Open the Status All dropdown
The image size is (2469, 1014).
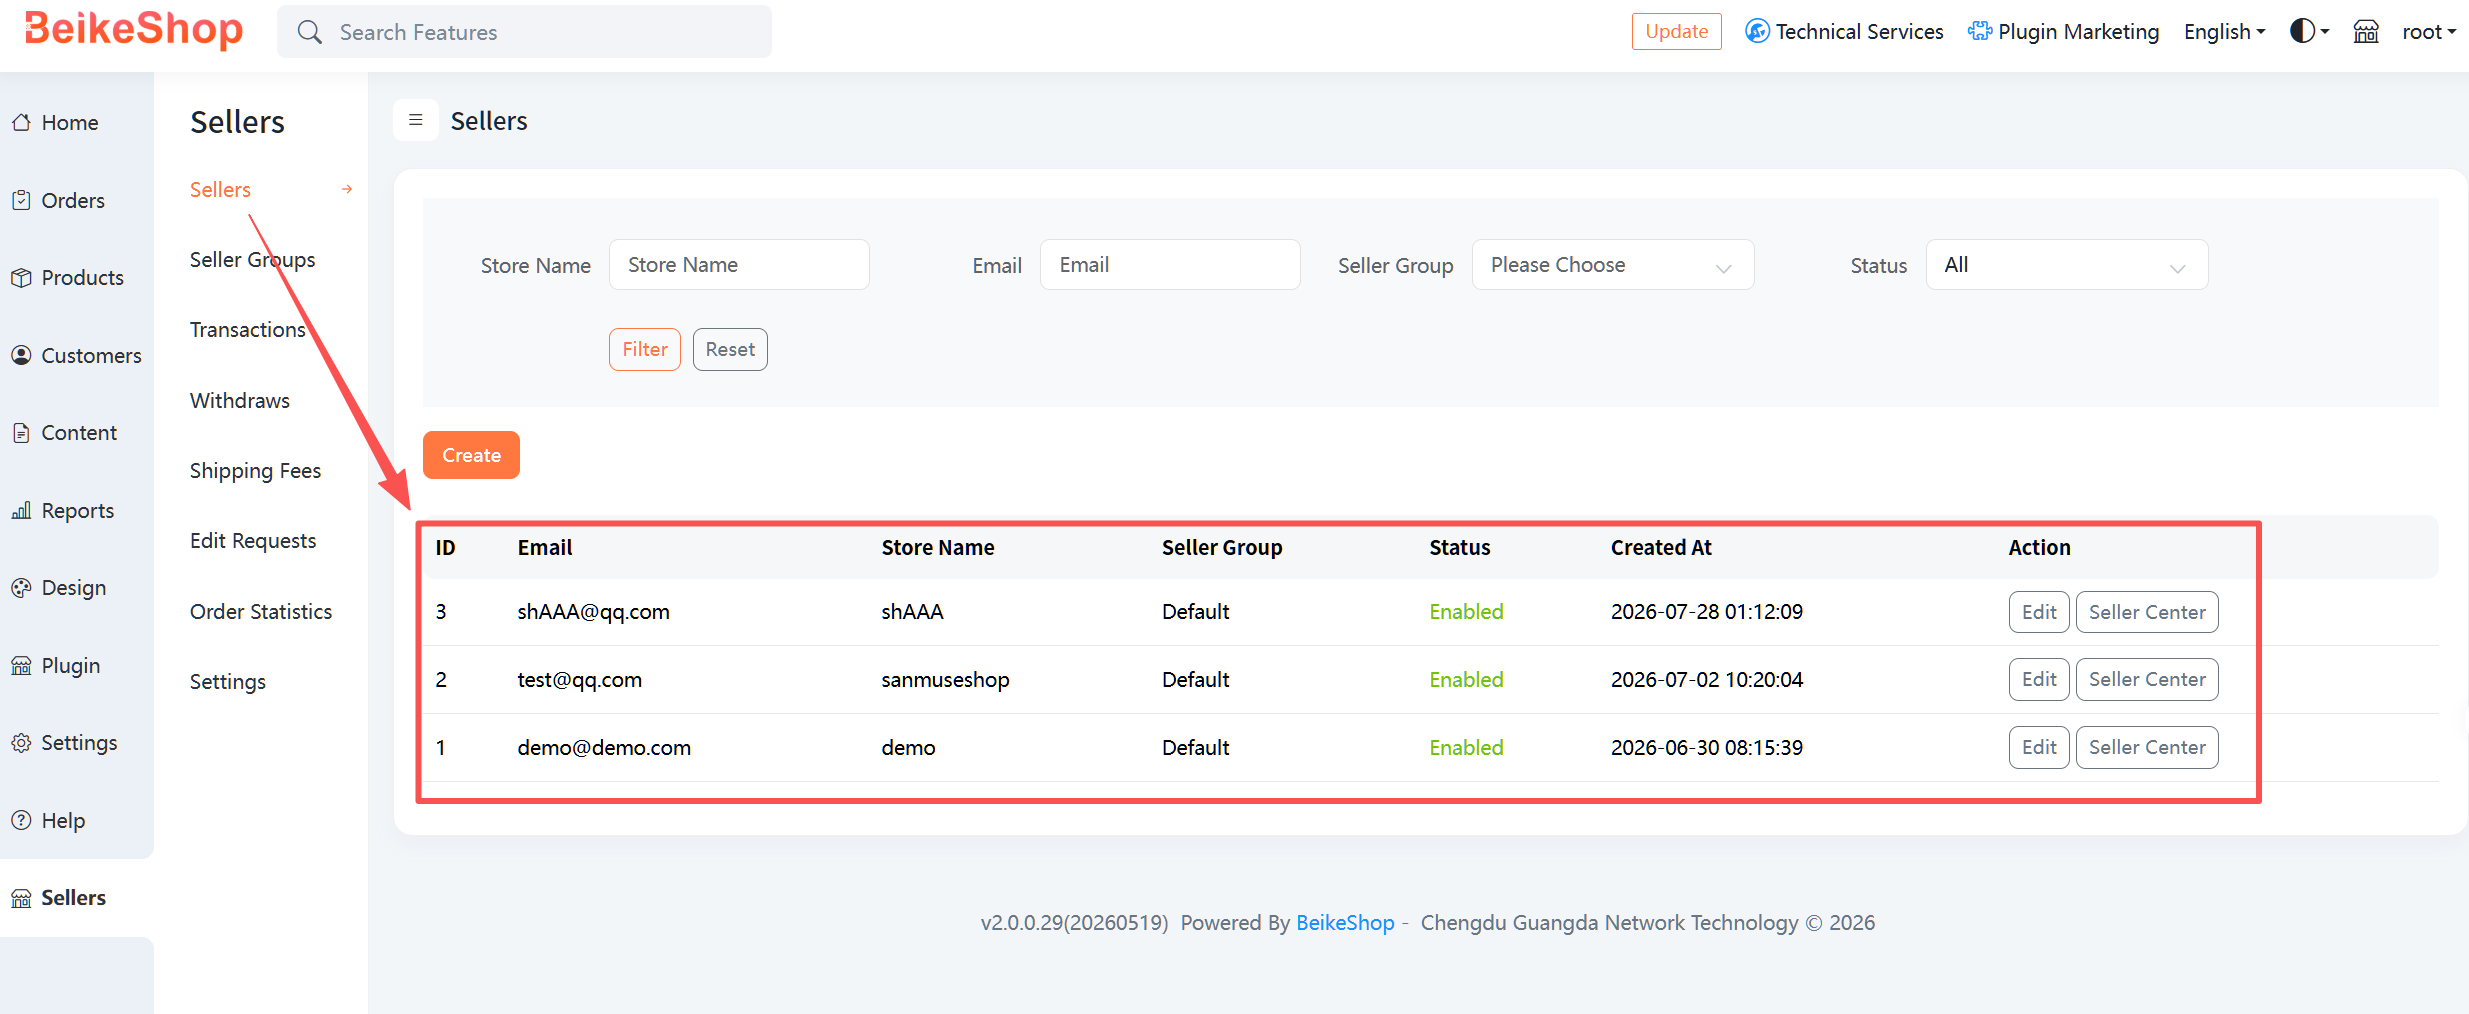[x=2066, y=265]
